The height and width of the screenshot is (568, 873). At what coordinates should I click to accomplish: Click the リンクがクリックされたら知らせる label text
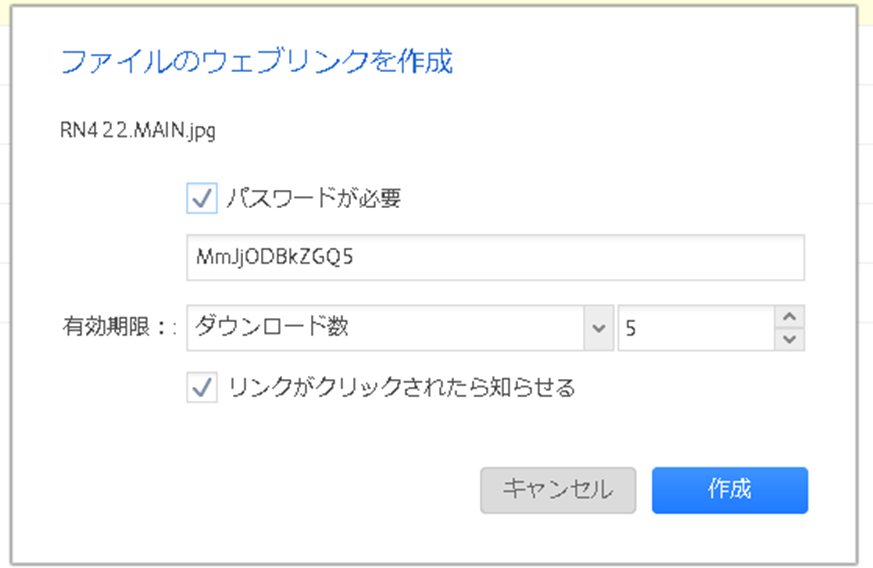[x=401, y=387]
